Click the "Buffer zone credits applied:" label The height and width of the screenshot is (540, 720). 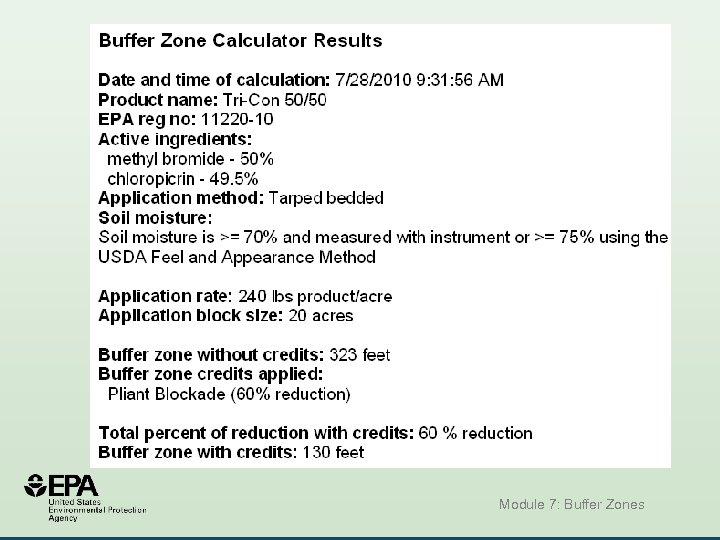pyautogui.click(x=210, y=375)
